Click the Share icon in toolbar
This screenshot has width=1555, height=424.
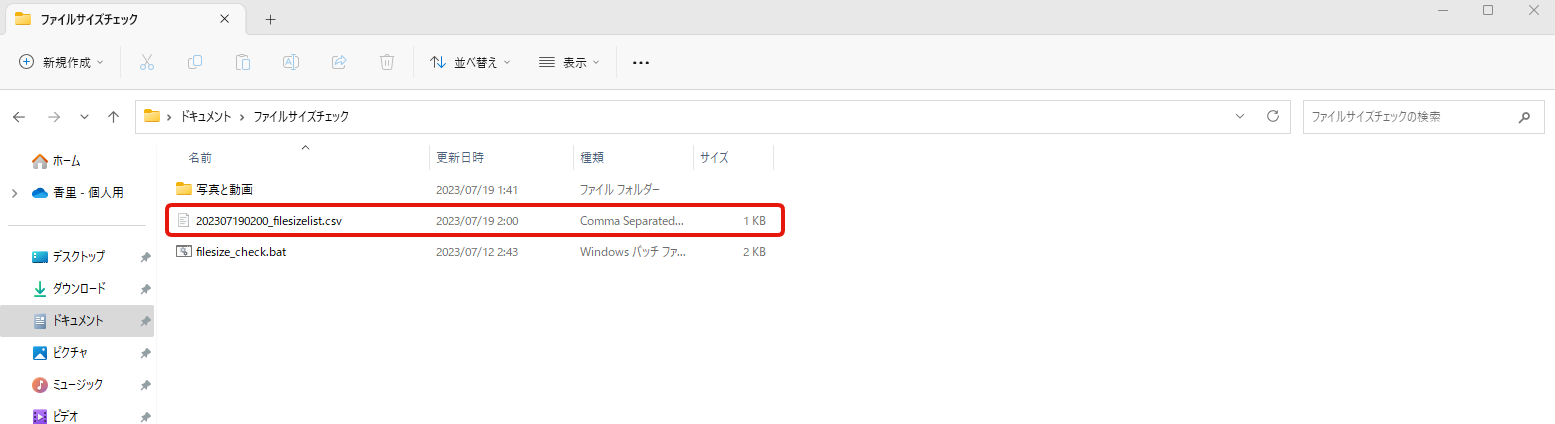(339, 62)
